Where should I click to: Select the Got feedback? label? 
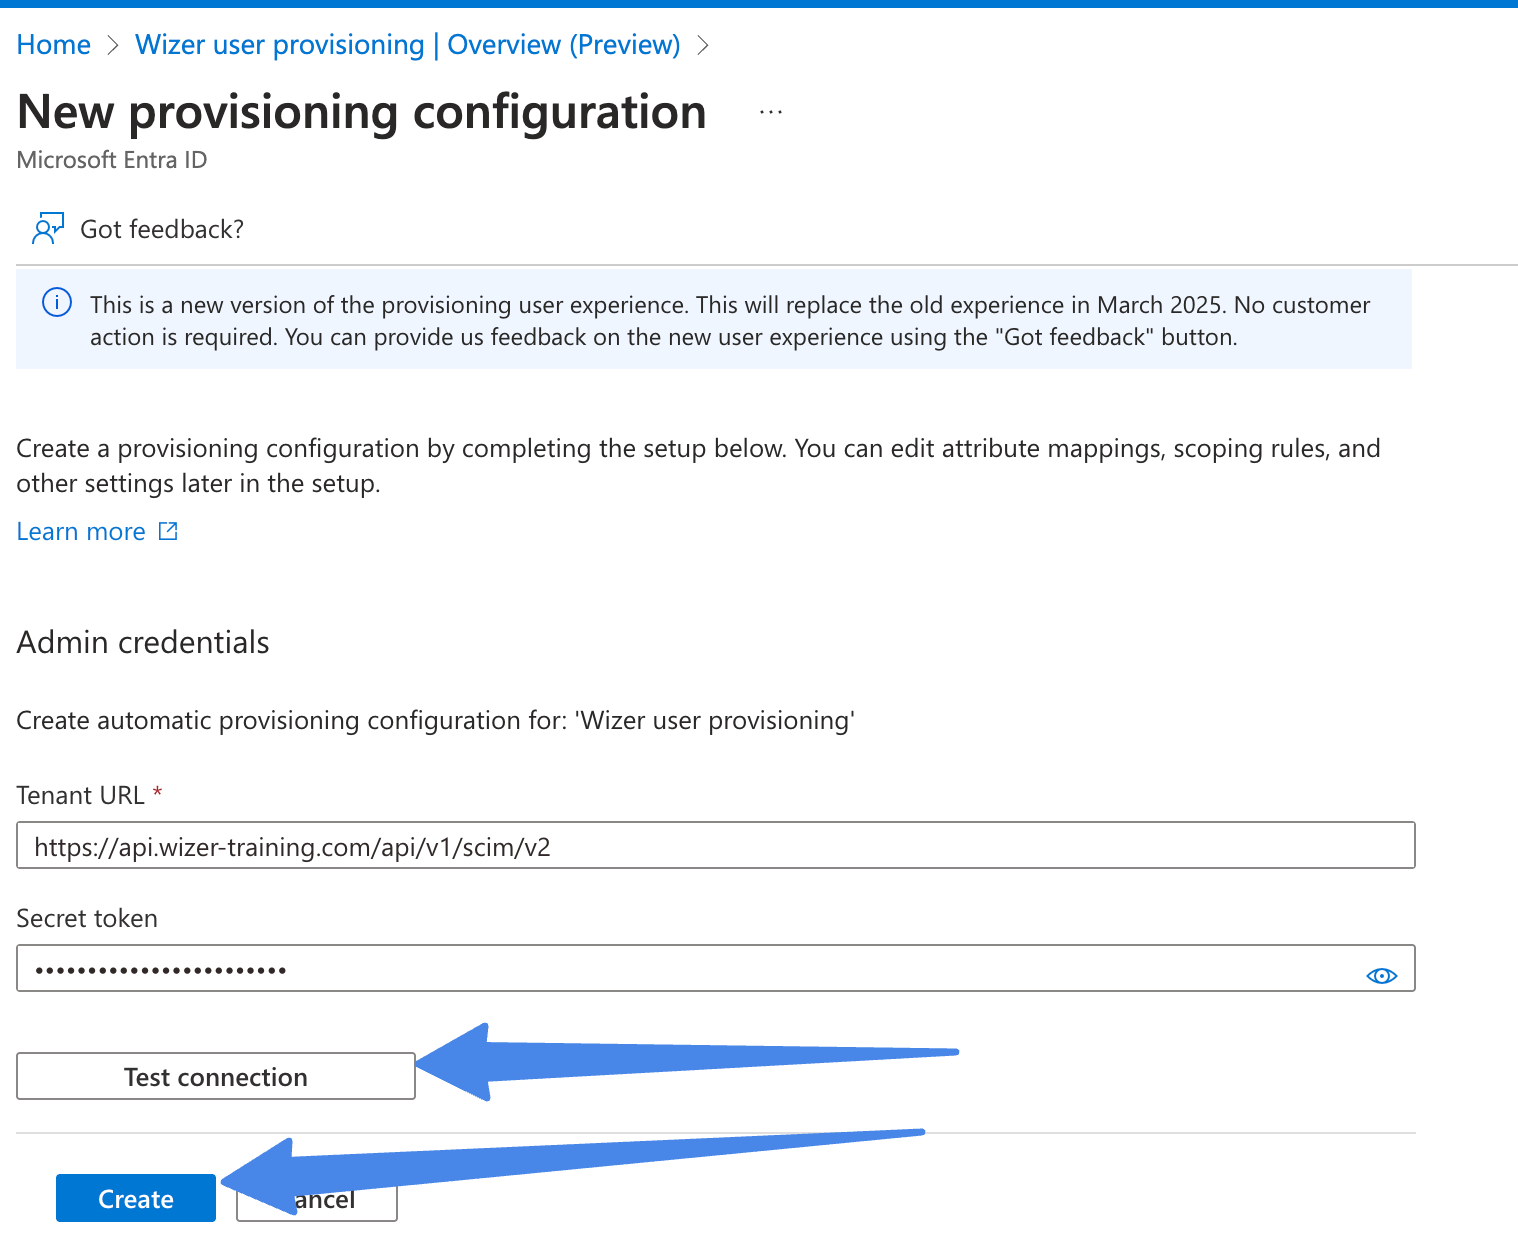pyautogui.click(x=162, y=229)
